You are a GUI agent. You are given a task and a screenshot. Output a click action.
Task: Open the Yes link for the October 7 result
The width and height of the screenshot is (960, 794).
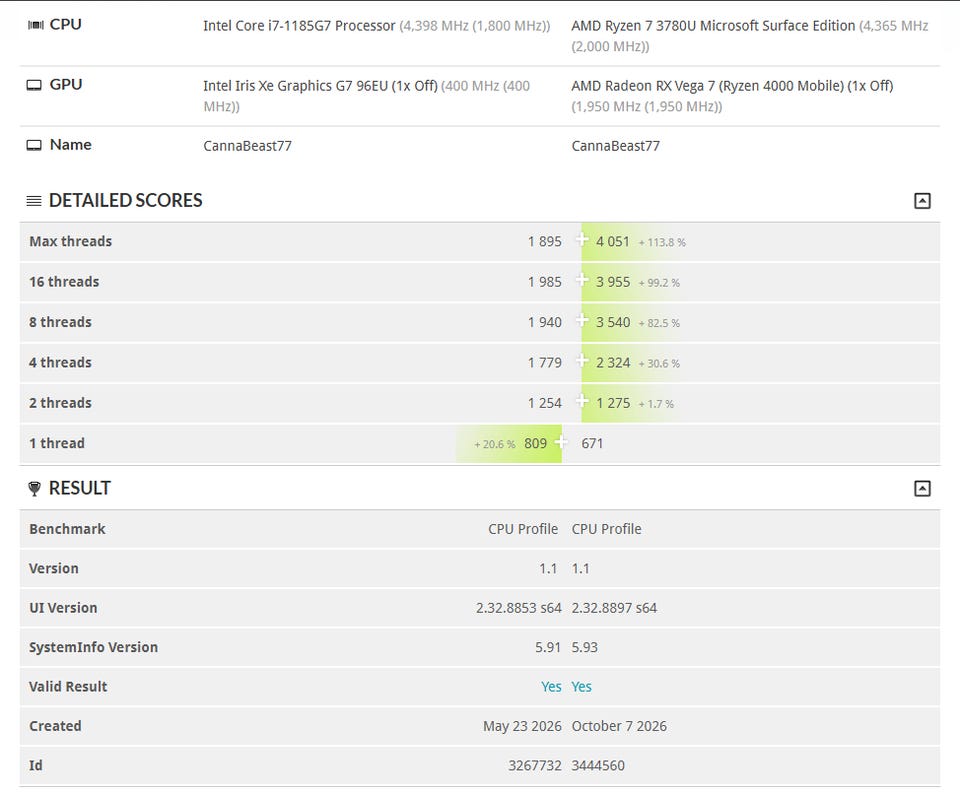coord(582,687)
